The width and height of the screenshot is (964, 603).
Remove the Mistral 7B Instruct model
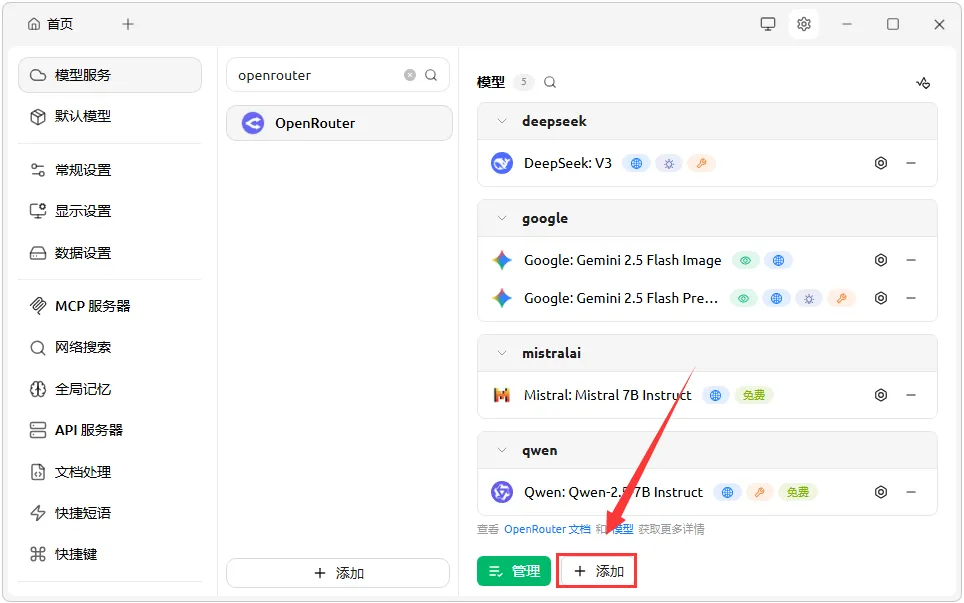(911, 395)
